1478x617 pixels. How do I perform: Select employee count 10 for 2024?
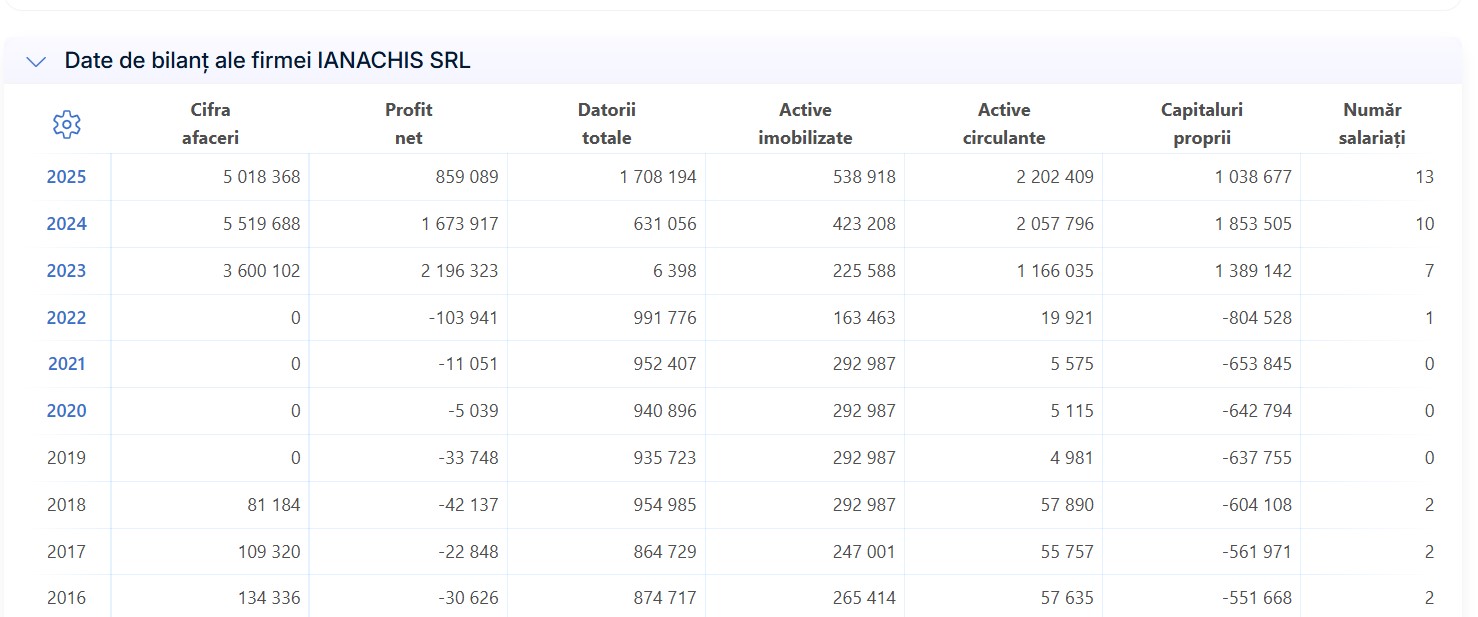click(x=1424, y=224)
